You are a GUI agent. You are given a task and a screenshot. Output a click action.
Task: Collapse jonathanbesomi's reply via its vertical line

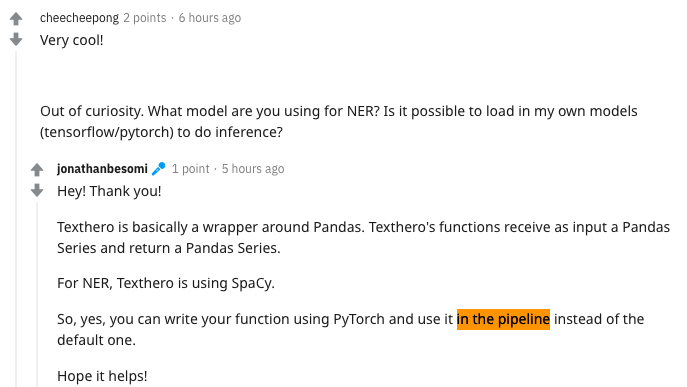(x=37, y=295)
